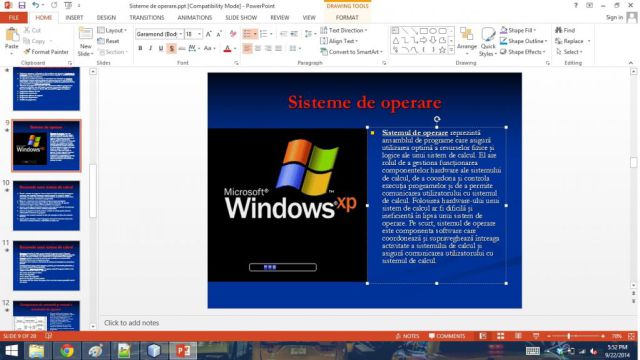Align text left
This screenshot has height=360, width=640.
tap(247, 48)
